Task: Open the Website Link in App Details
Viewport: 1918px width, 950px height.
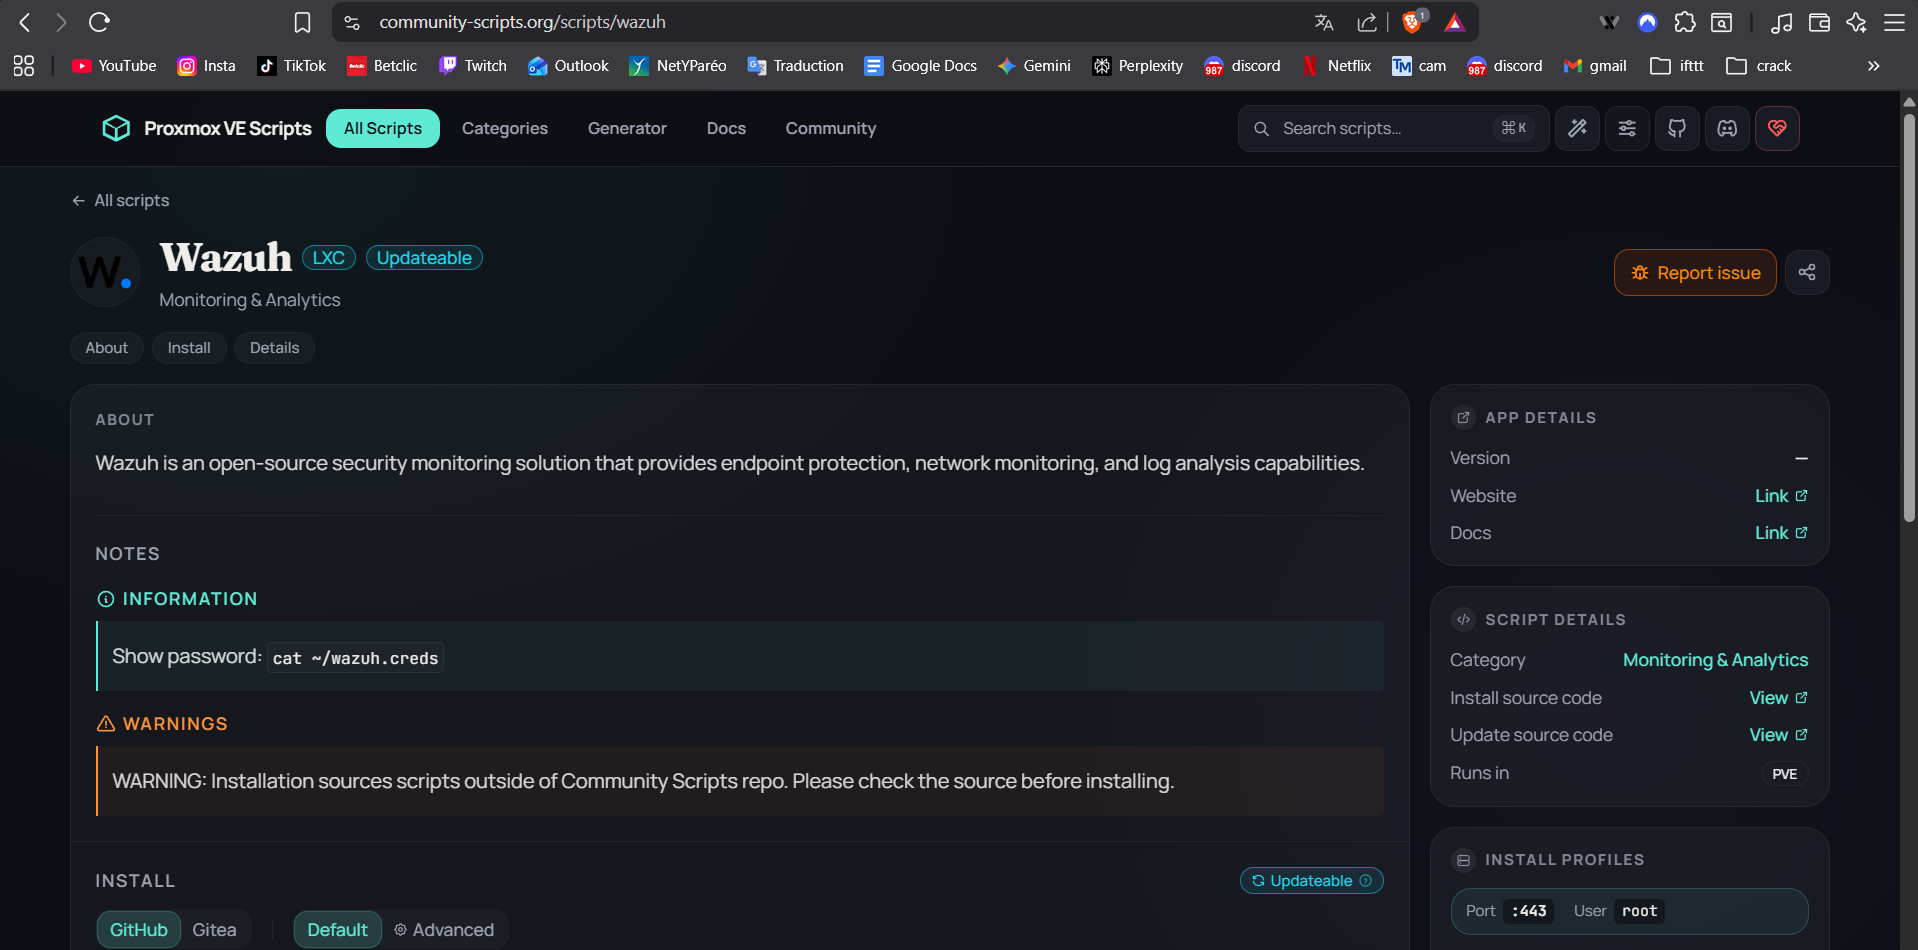Action: pos(1781,496)
